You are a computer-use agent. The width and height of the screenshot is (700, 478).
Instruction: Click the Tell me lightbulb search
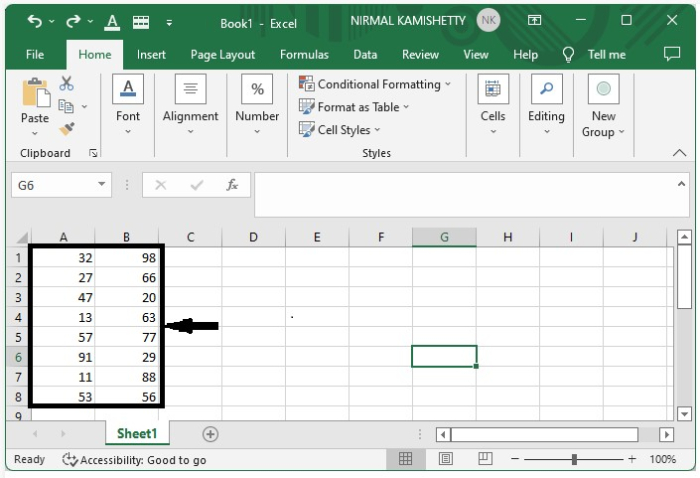[x=594, y=54]
